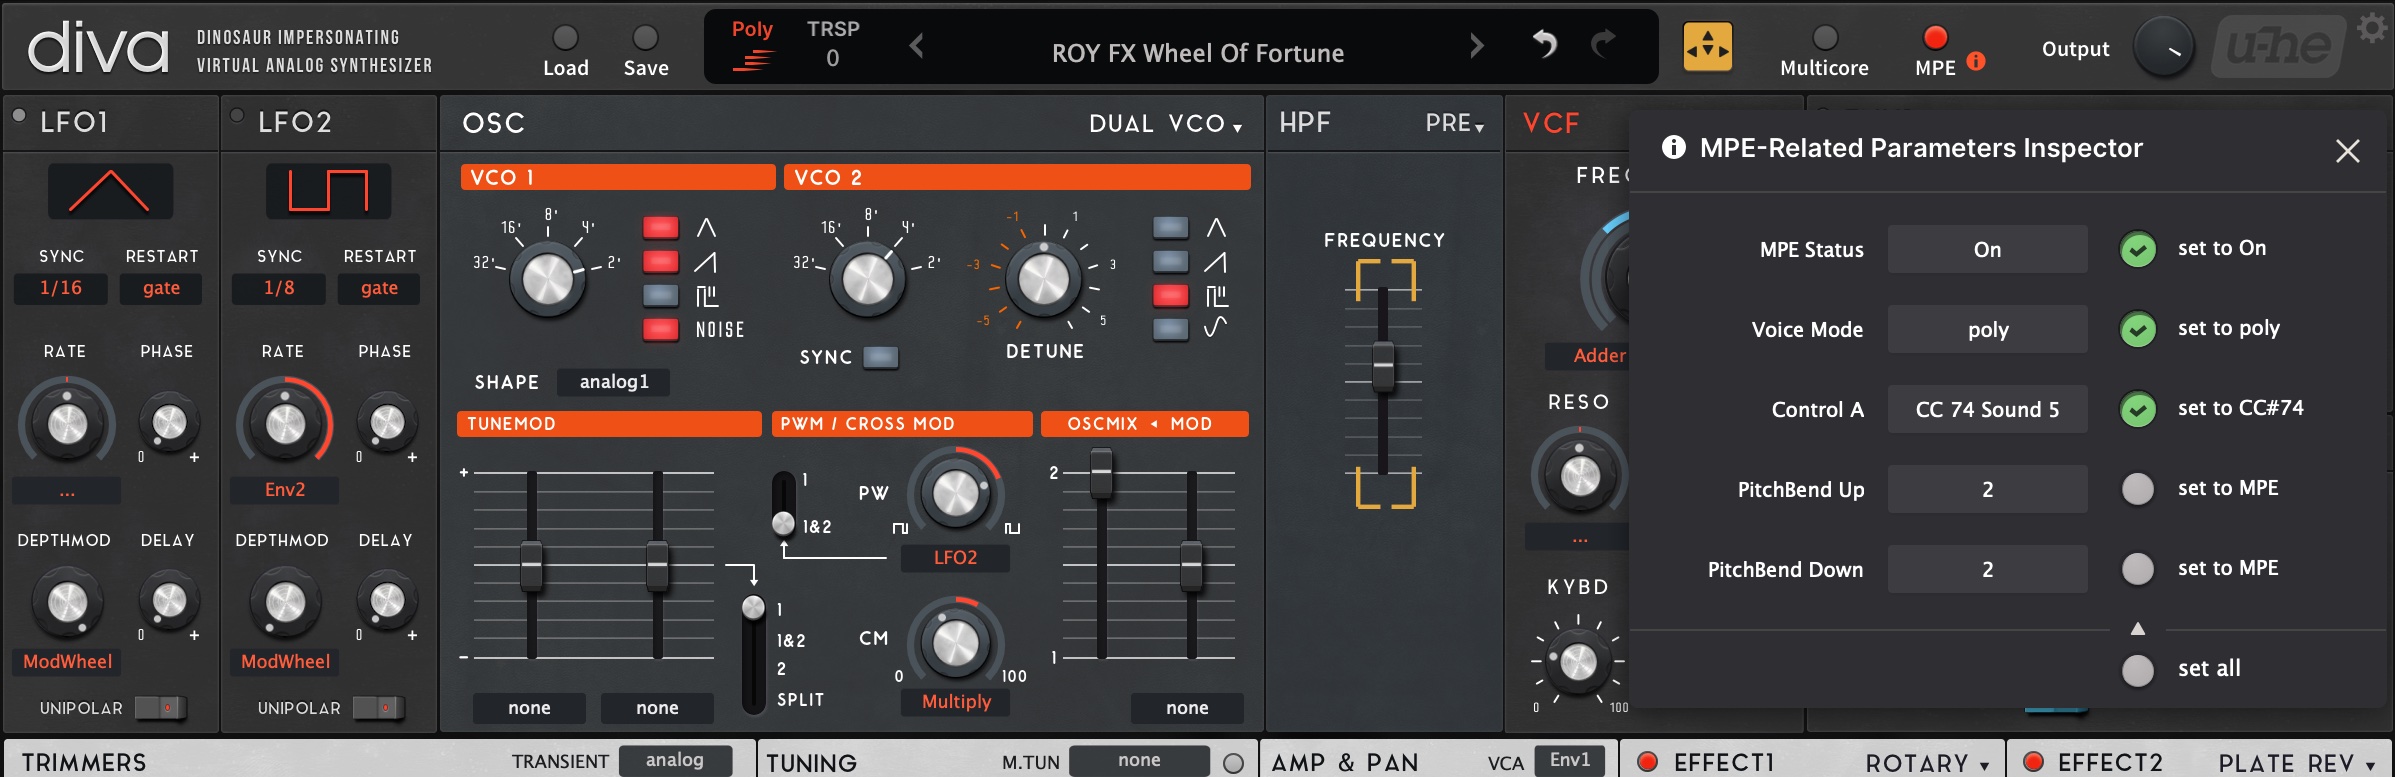Open the HPF PRE dropdown
This screenshot has height=777, width=2395.
click(x=1455, y=124)
